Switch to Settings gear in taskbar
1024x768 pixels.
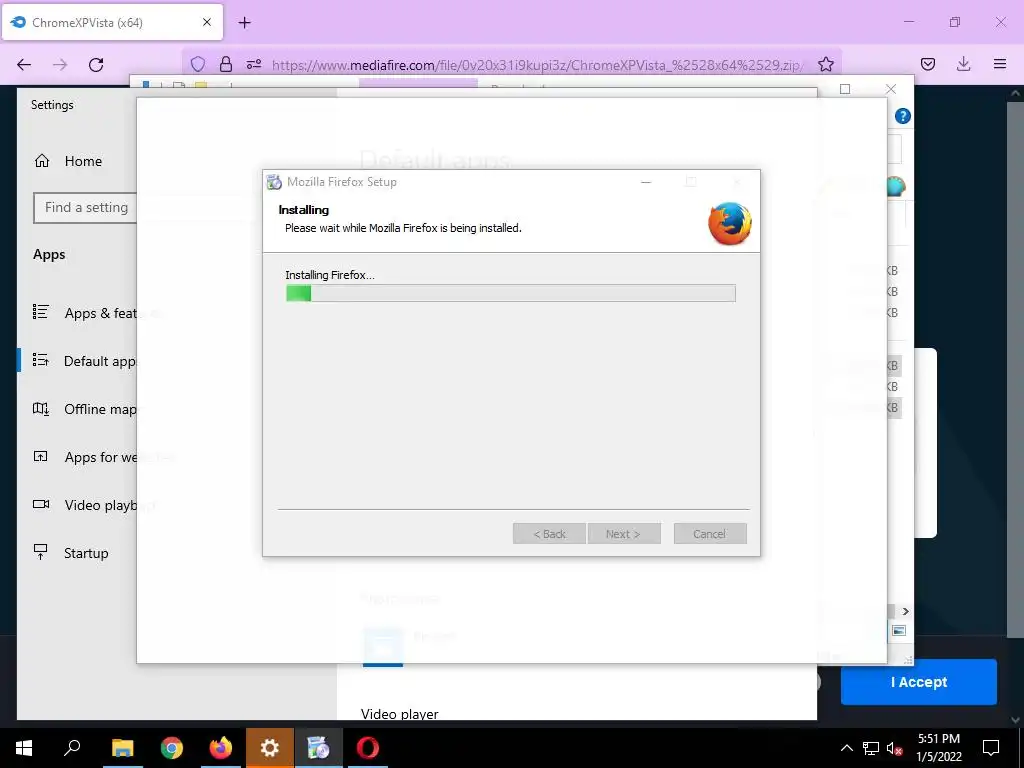[x=270, y=748]
